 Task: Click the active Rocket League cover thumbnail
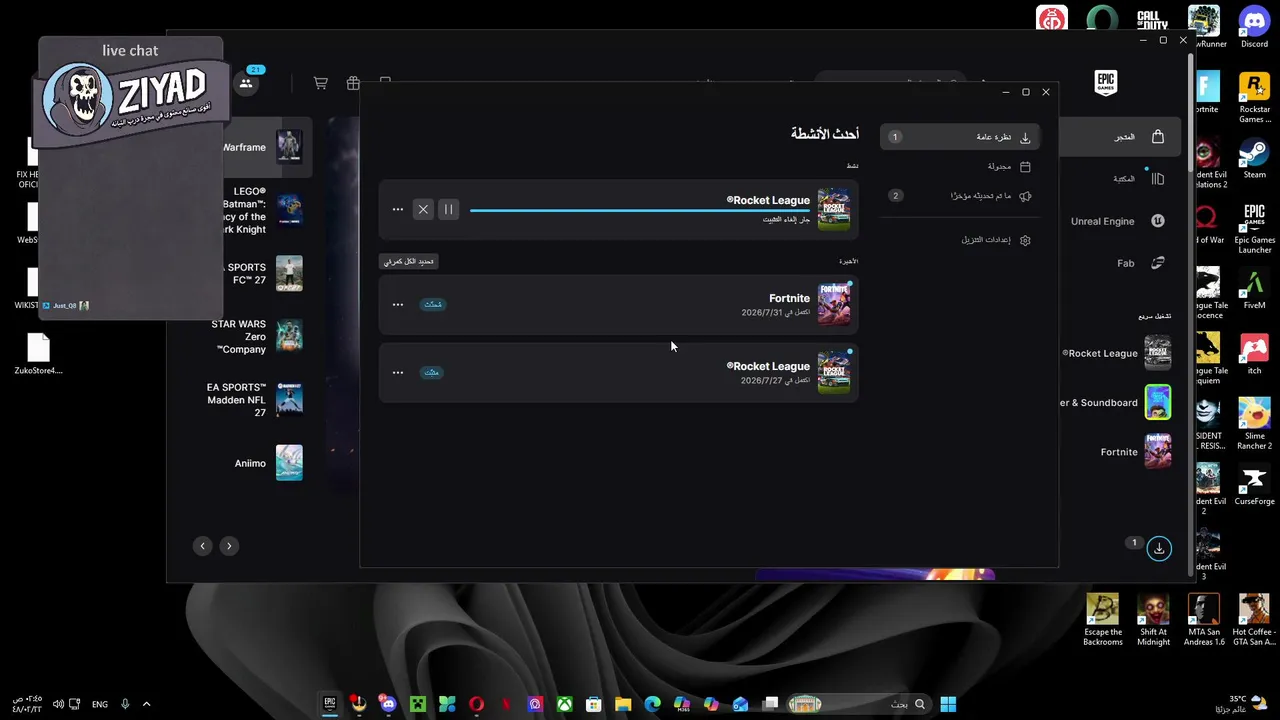tap(834, 209)
